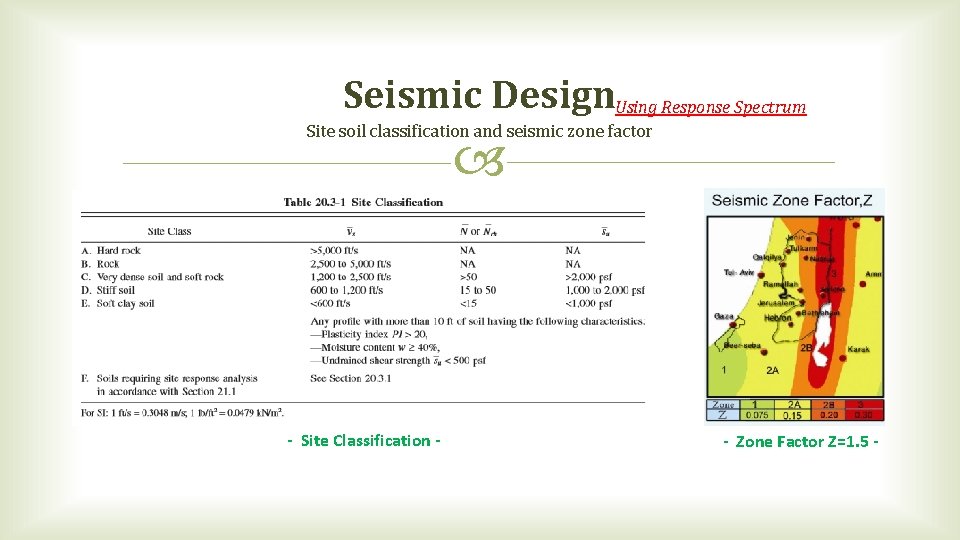
Task: Click the 'Ramallah' label on the map
Action: pyautogui.click(x=781, y=284)
